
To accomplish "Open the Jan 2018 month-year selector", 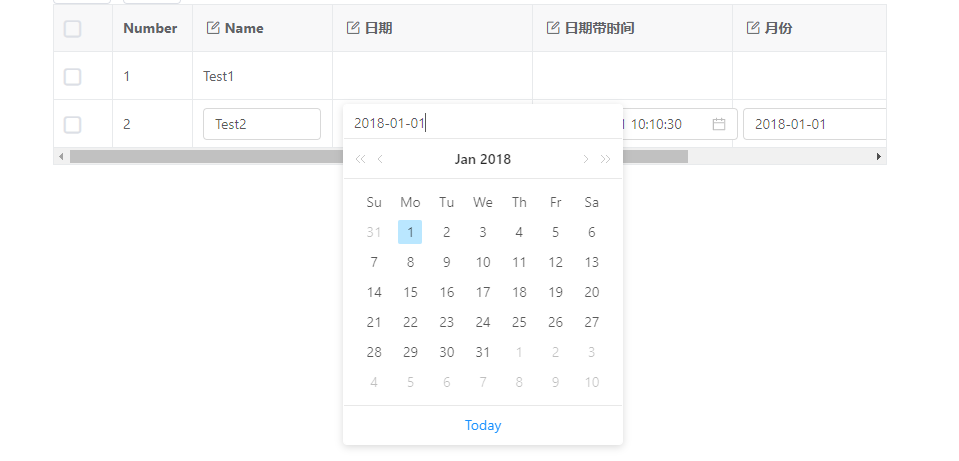I will tap(482, 159).
